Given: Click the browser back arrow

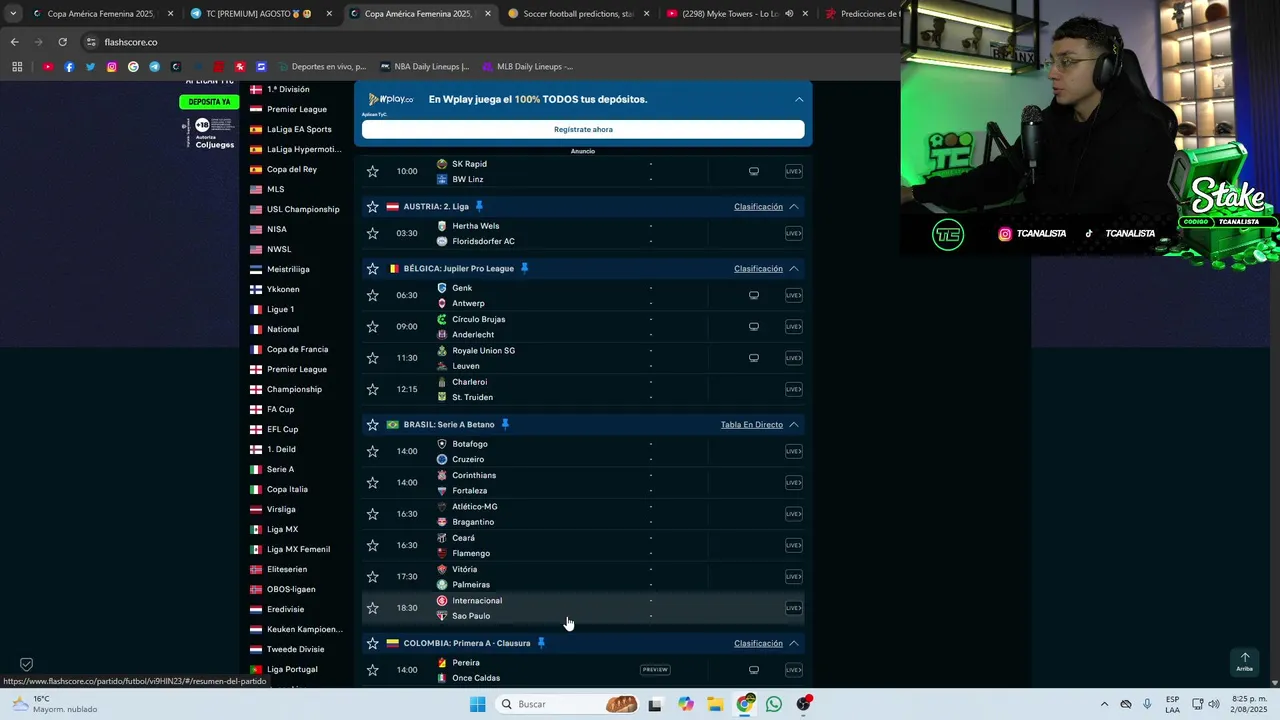Looking at the screenshot, I should [x=14, y=42].
